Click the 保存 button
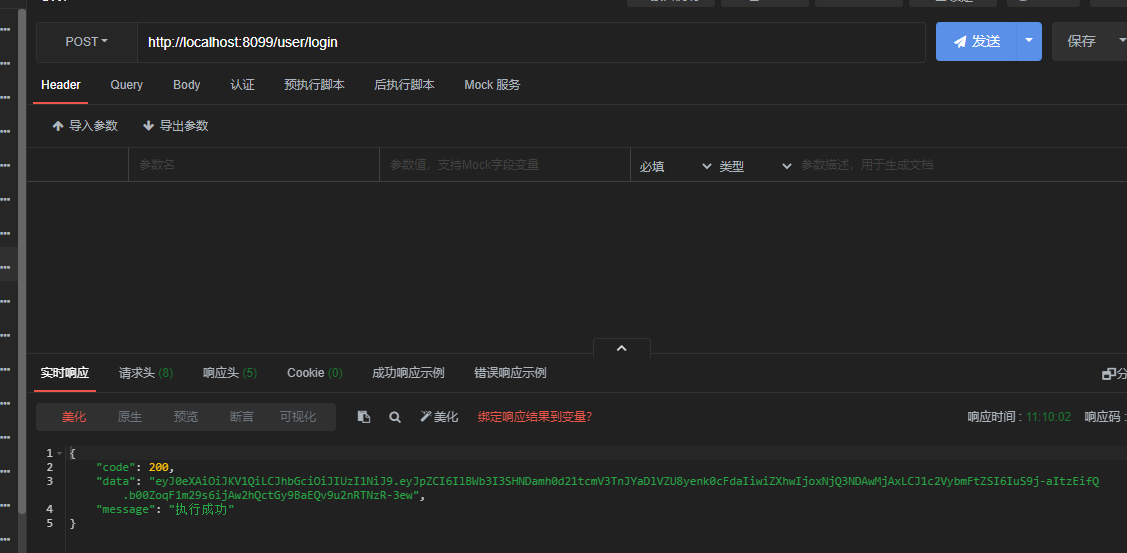 pyautogui.click(x=1081, y=42)
